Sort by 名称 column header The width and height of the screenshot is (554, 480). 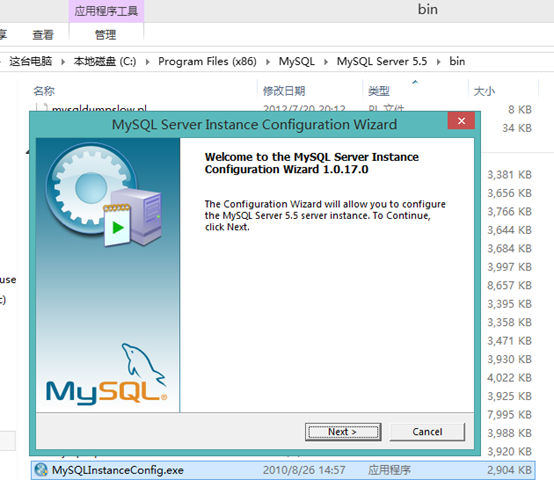pos(44,91)
